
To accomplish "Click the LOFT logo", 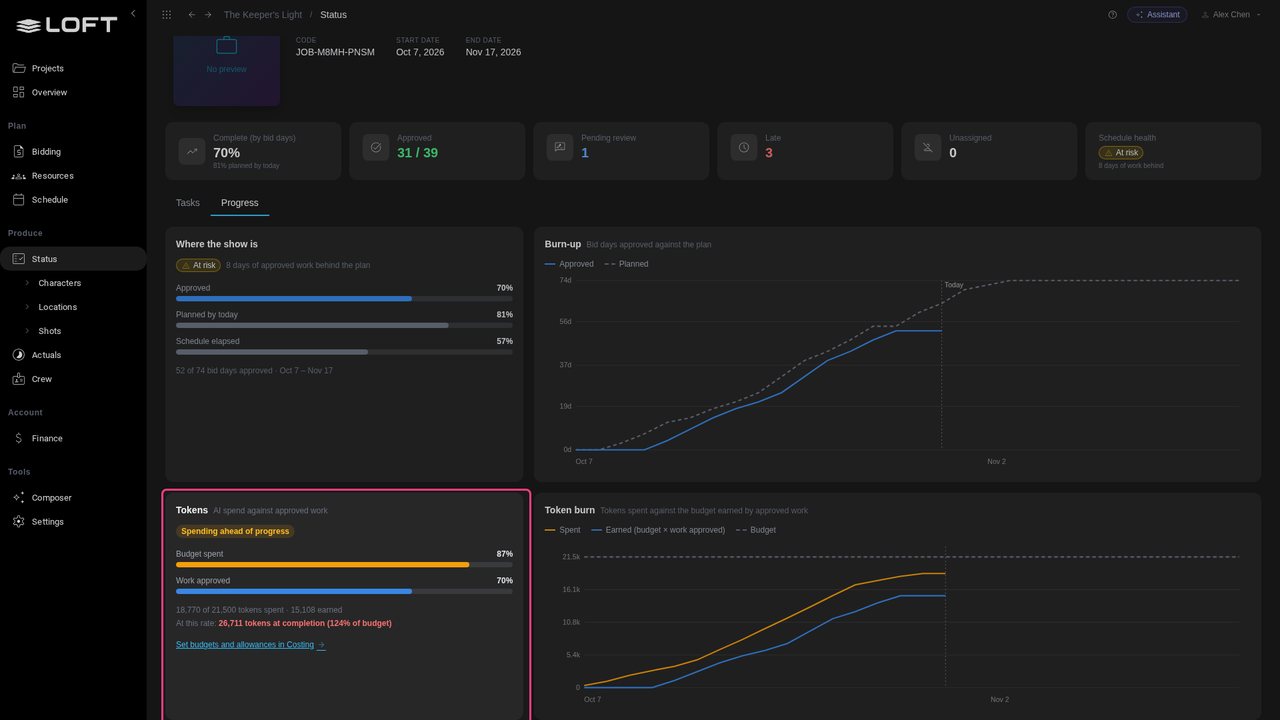I will click(67, 25).
